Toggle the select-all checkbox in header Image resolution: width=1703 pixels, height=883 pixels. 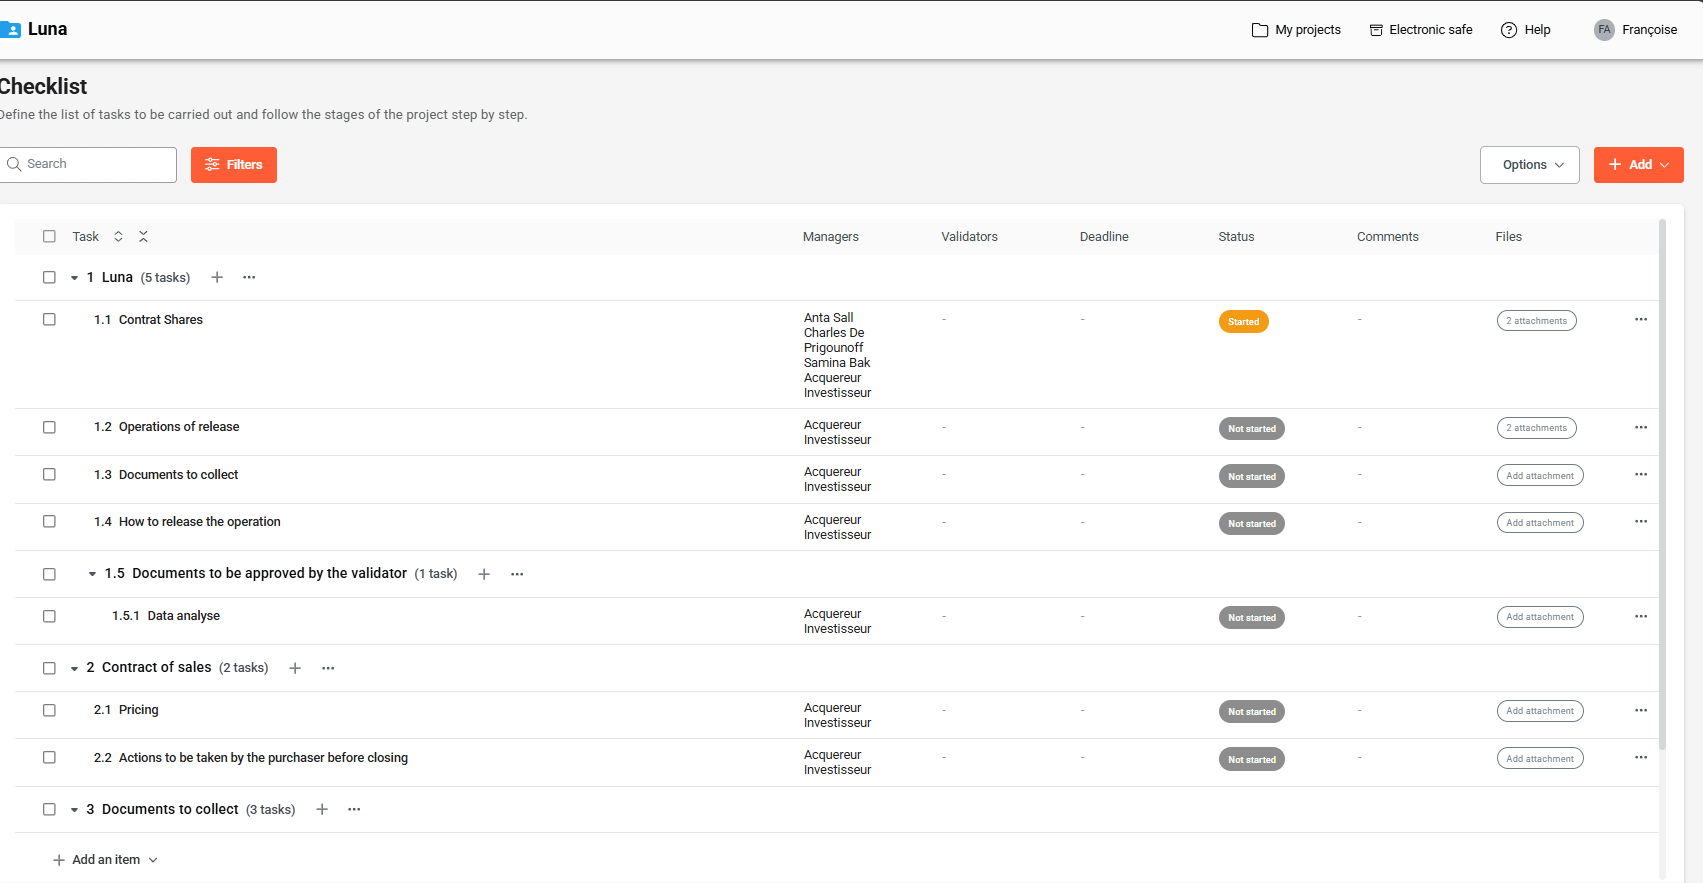click(x=49, y=237)
